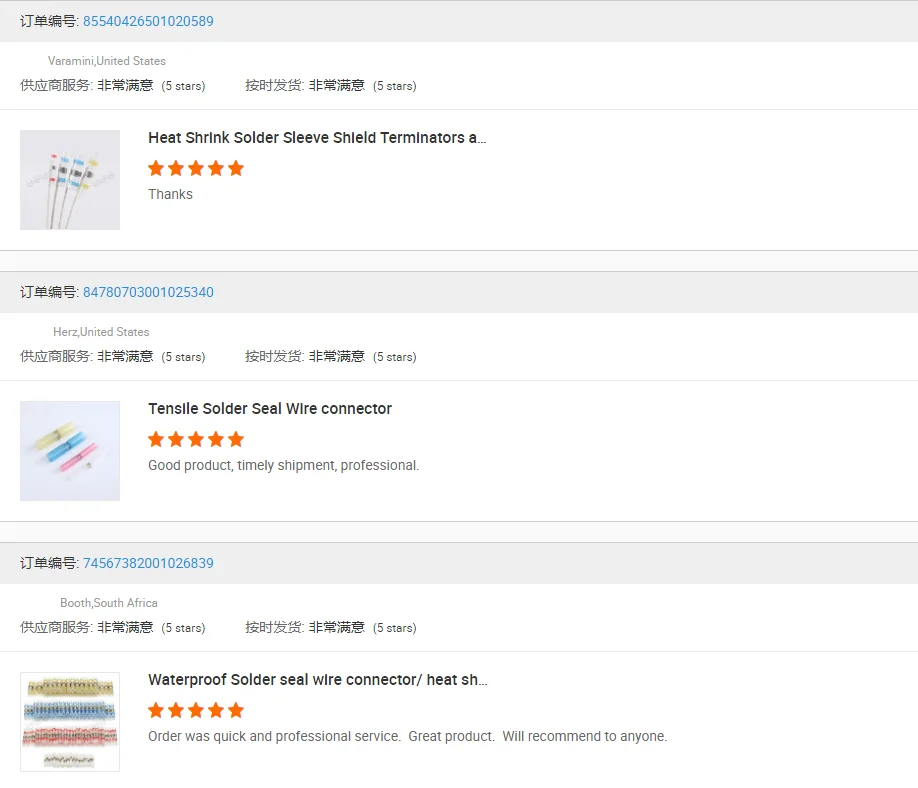Viewport: 918px width, 788px height.
Task: Click the Tensile Solder Seal connector thumbnail
Action: tap(70, 451)
